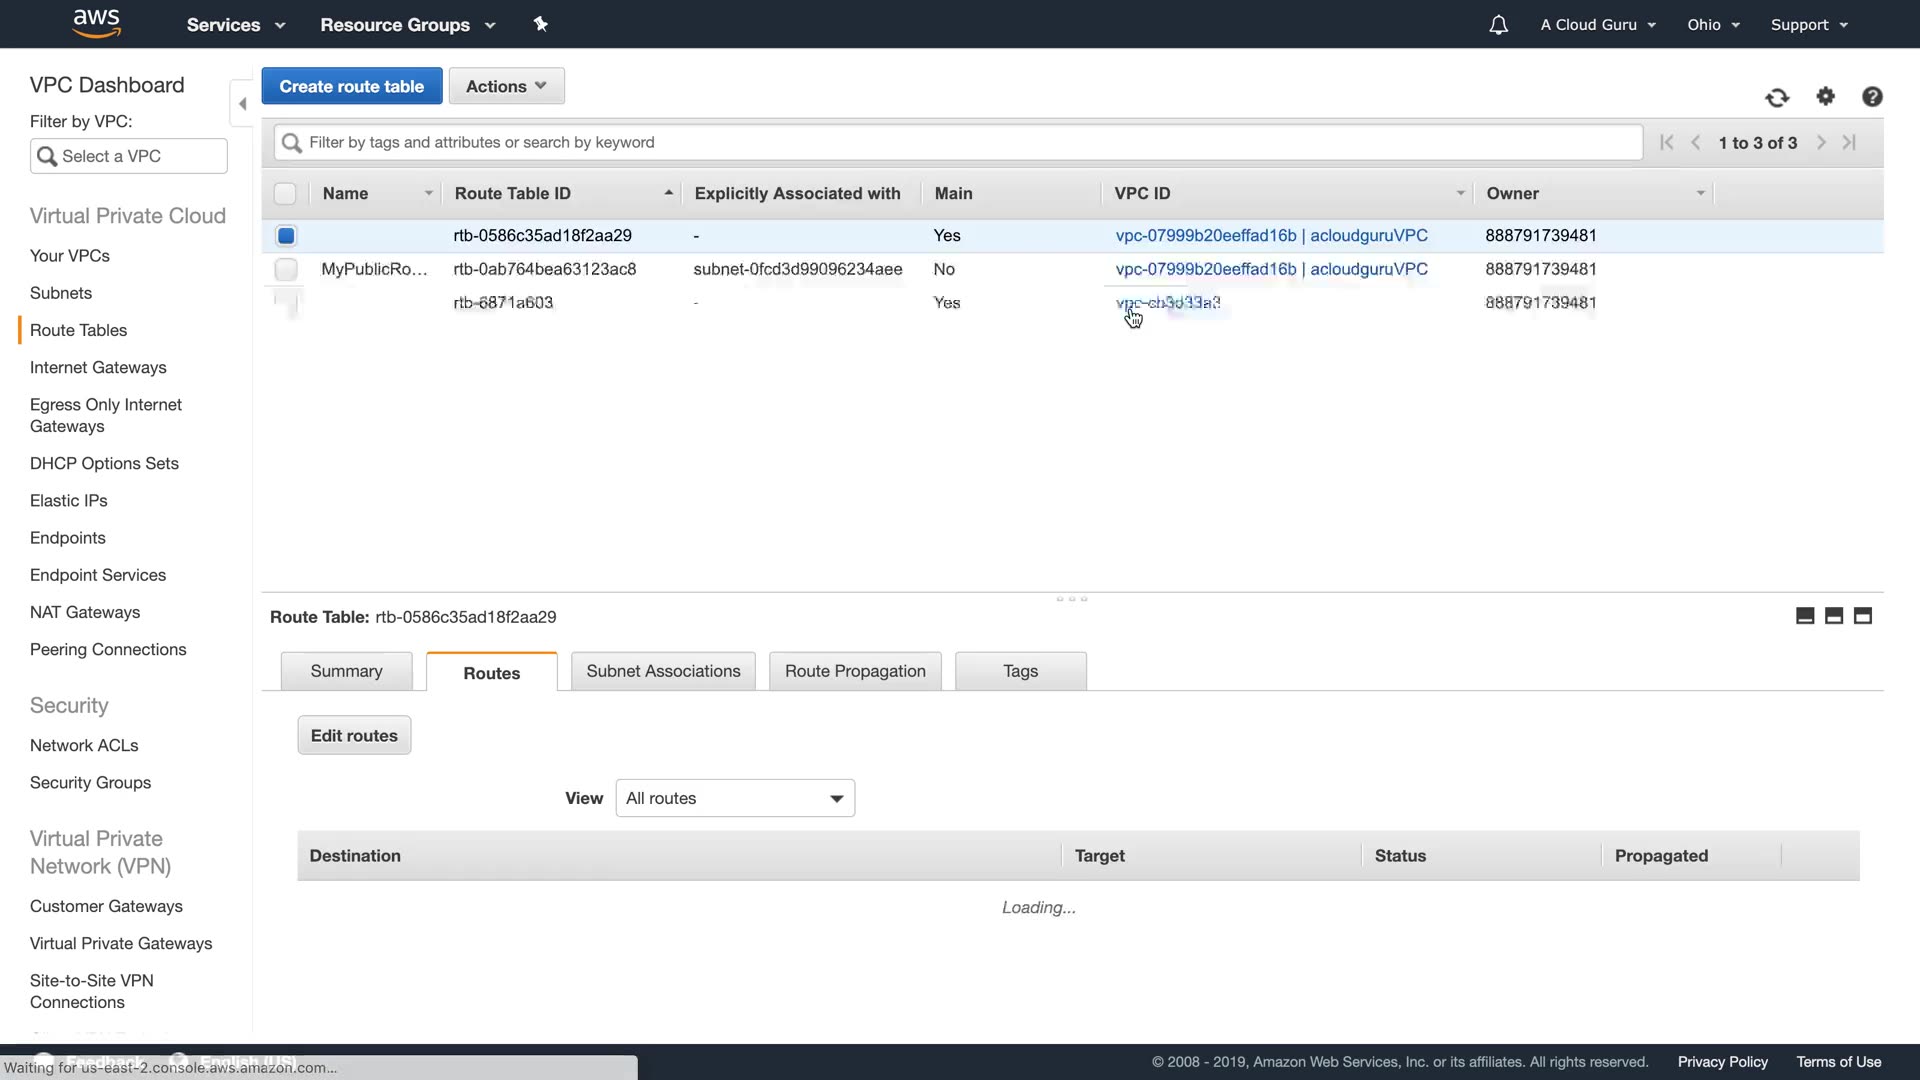1920x1080 pixels.
Task: Click the refresh route tables icon
Action: (x=1777, y=97)
